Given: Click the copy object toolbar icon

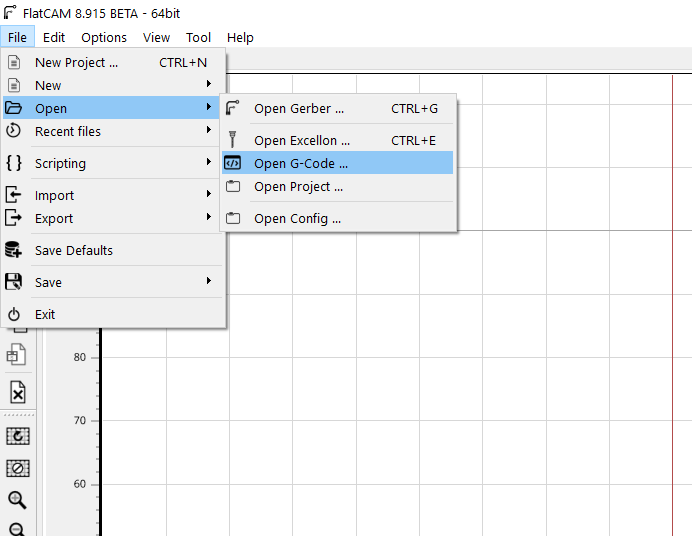Looking at the screenshot, I should (x=17, y=355).
